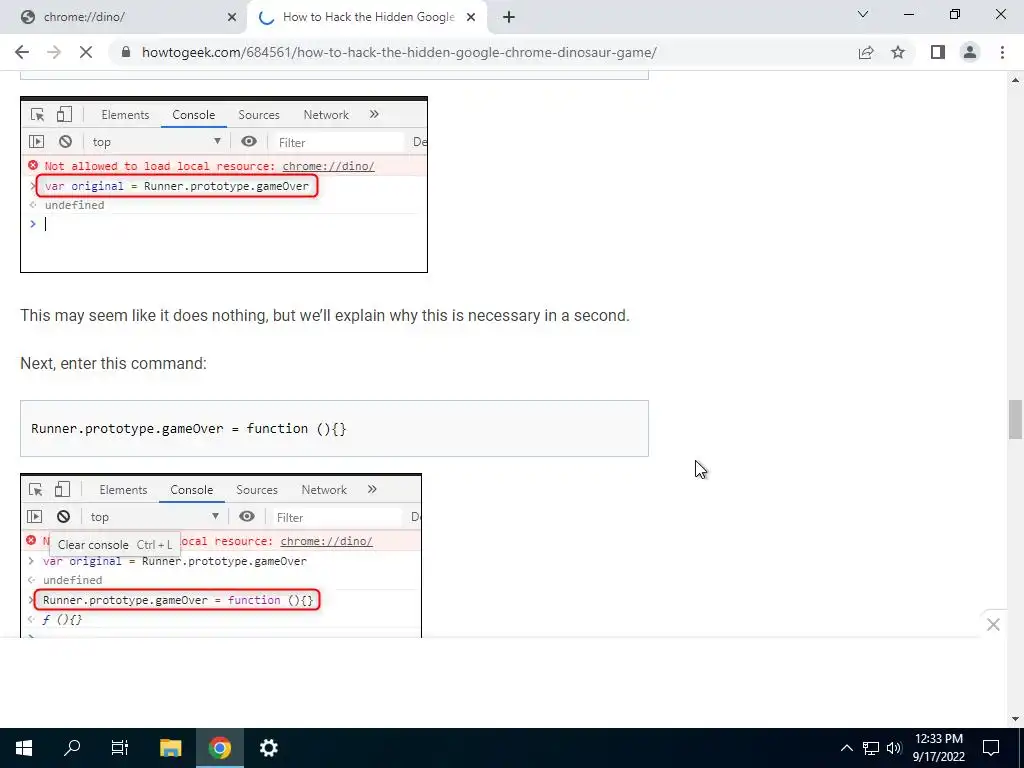Go forward with the forward arrow
The height and width of the screenshot is (768, 1024).
click(54, 52)
